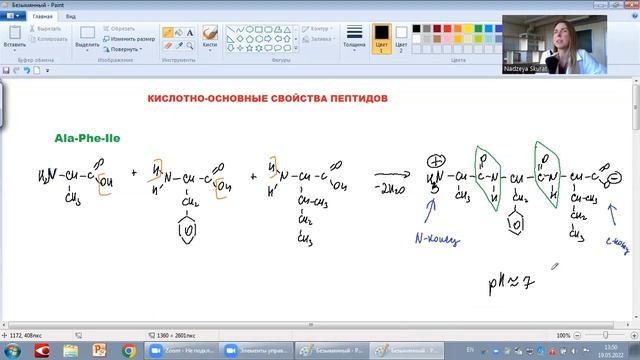Click the Выделить selection rectangle icon
Viewport: 640px width, 360px height.
pos(87,33)
